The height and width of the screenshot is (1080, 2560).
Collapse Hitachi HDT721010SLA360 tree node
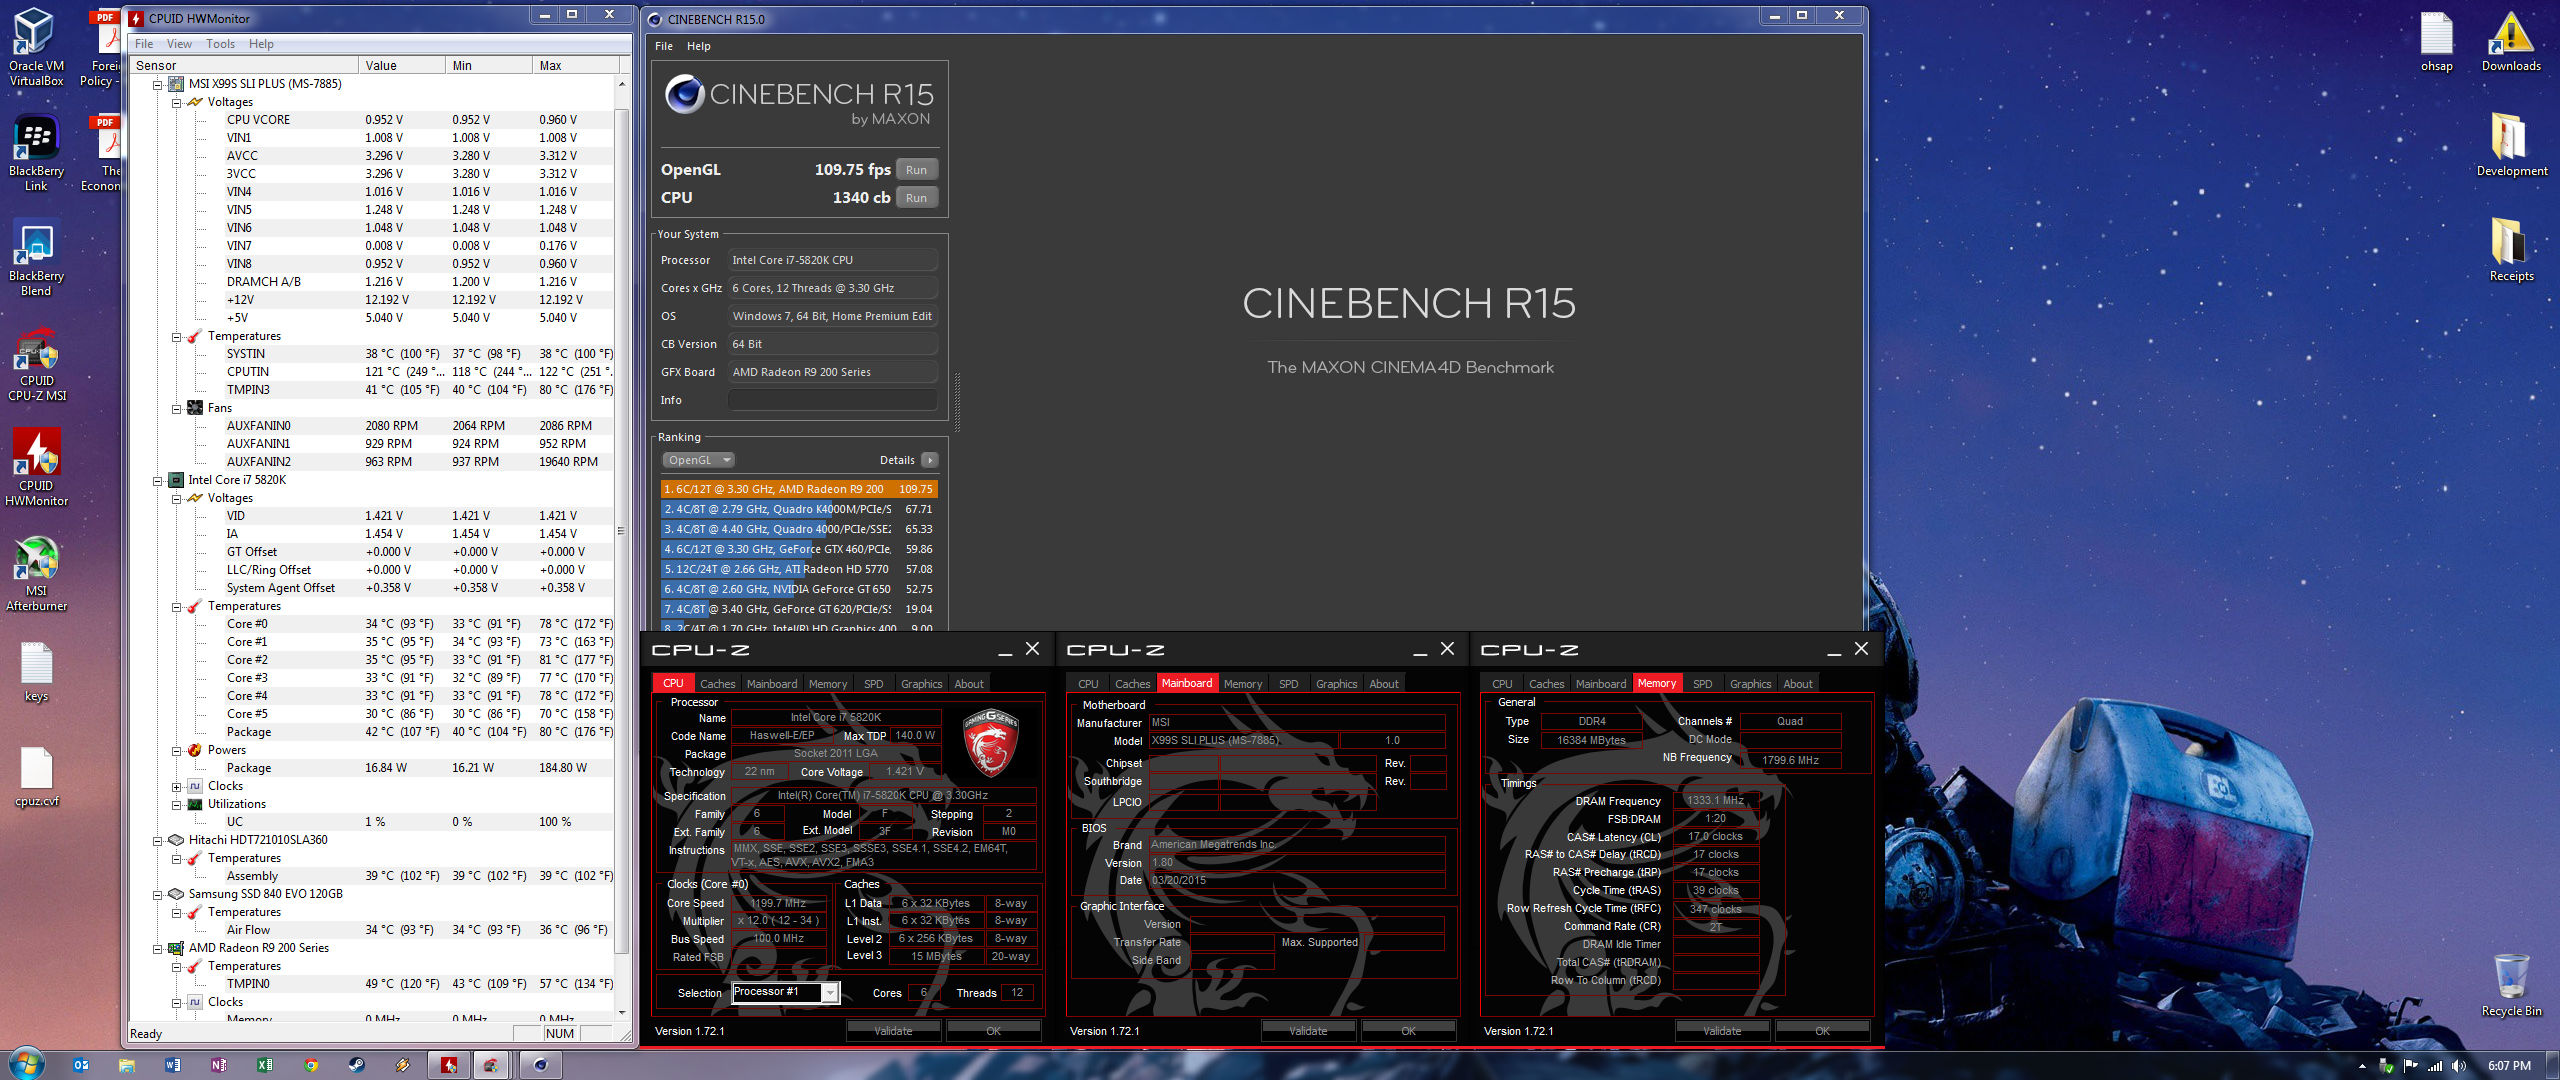coord(157,840)
